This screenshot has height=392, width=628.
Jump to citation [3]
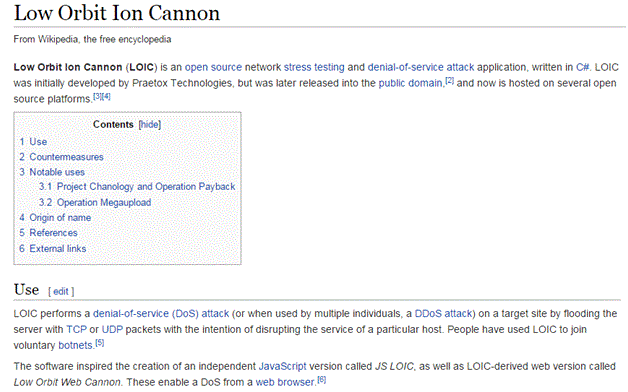[97, 96]
